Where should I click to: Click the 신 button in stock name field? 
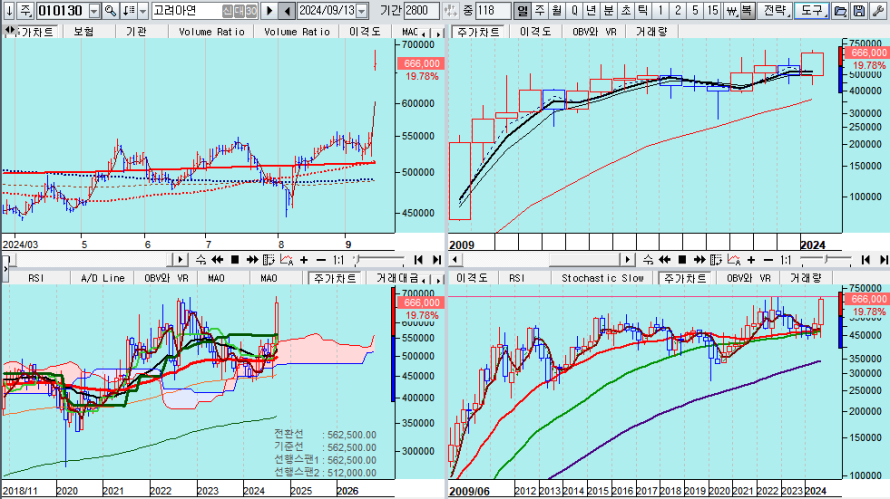[x=227, y=11]
